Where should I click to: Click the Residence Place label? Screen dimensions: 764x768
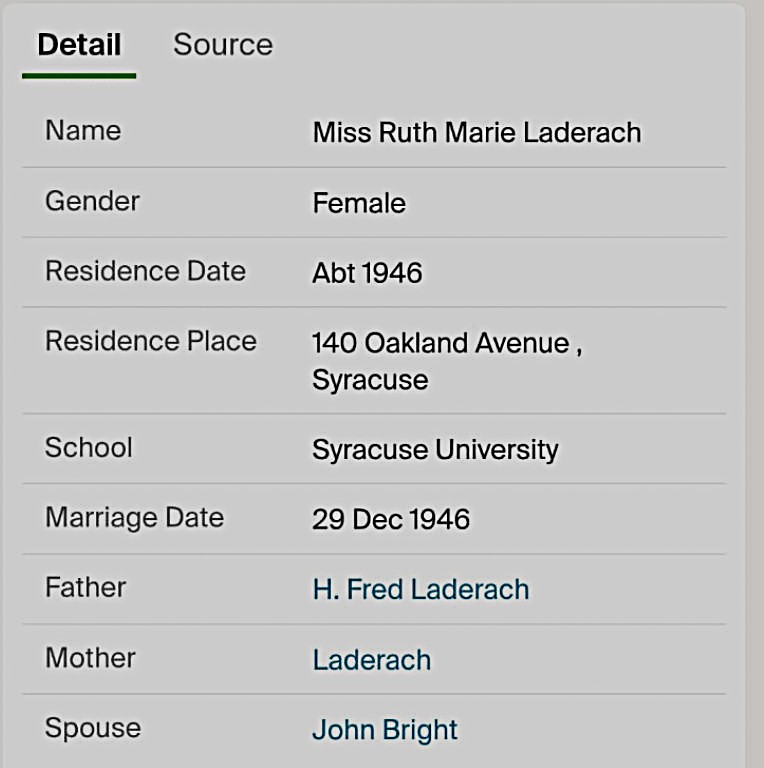[151, 341]
